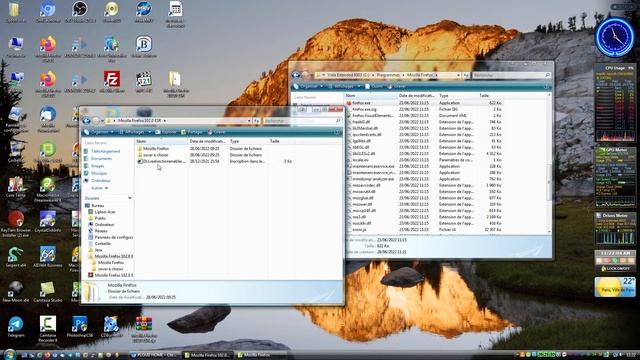Open the blue B application desktop shortcut

tap(144, 47)
